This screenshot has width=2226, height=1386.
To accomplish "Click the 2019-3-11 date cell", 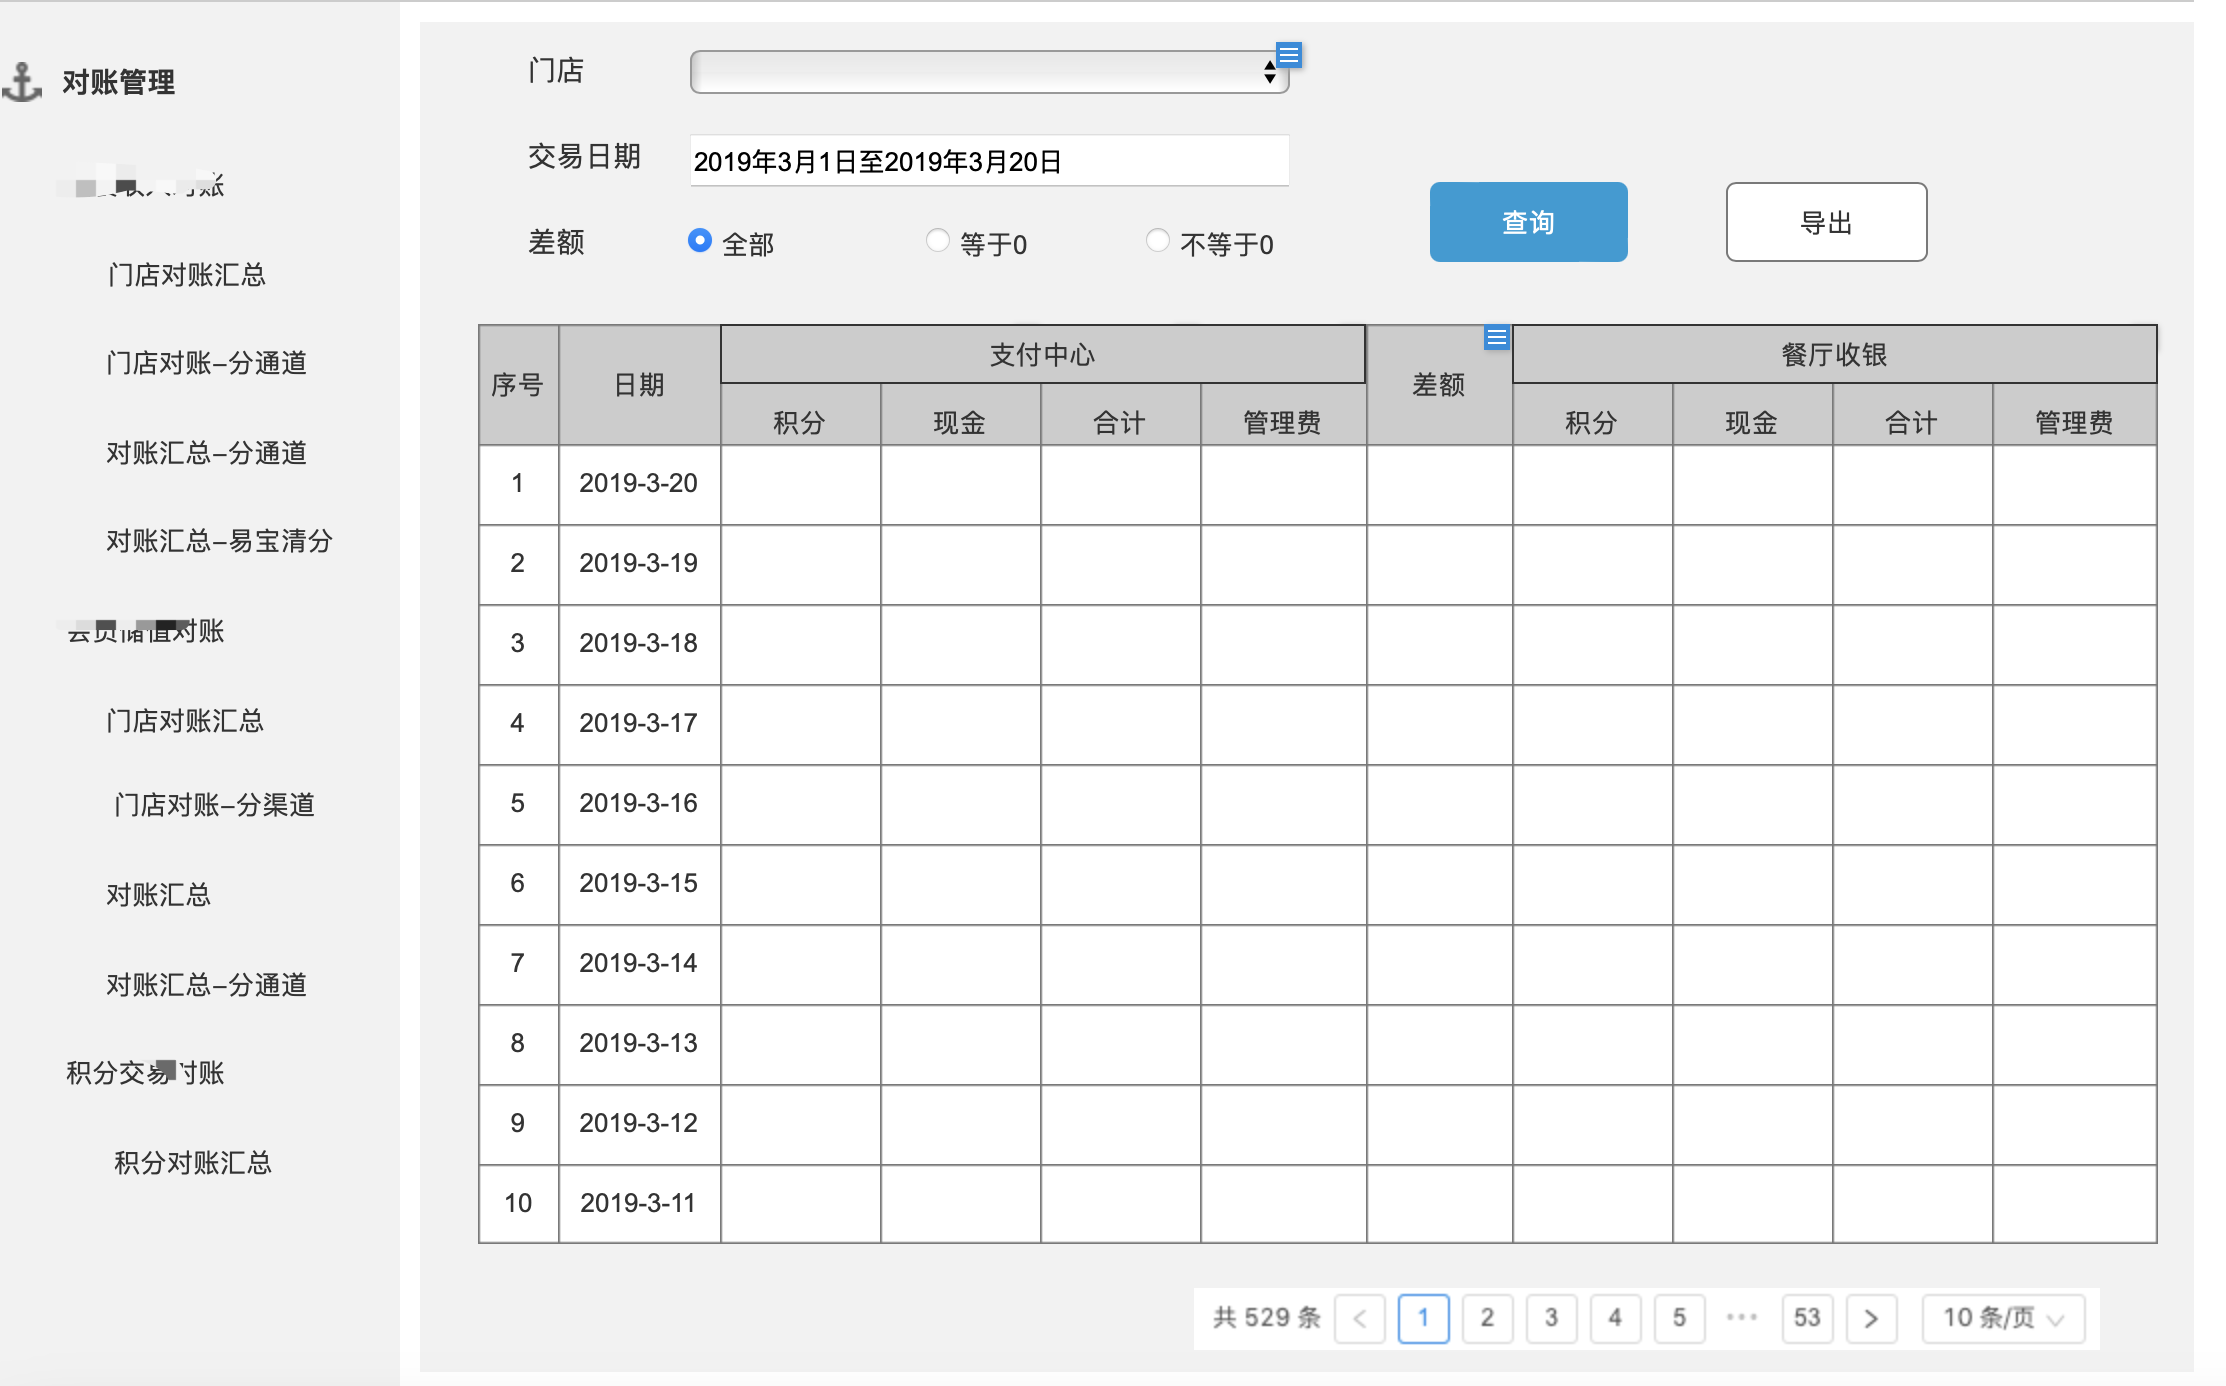I will [x=639, y=1204].
